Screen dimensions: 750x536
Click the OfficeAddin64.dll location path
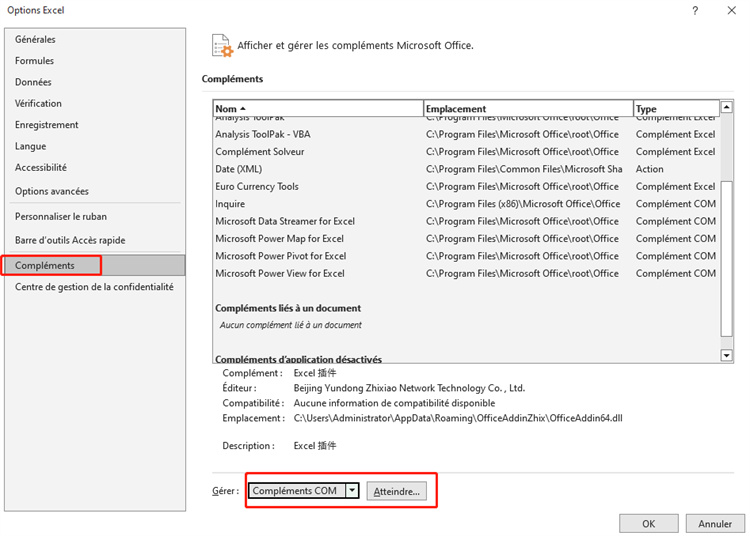pyautogui.click(x=458, y=418)
